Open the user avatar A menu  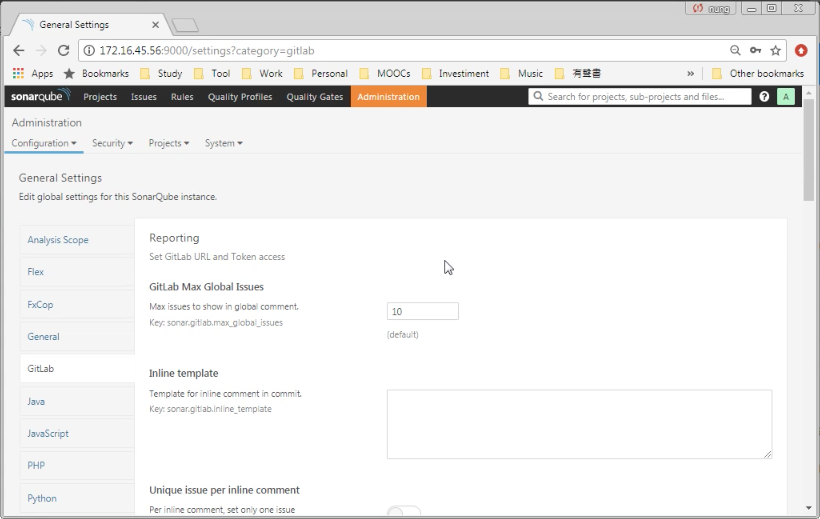785,96
